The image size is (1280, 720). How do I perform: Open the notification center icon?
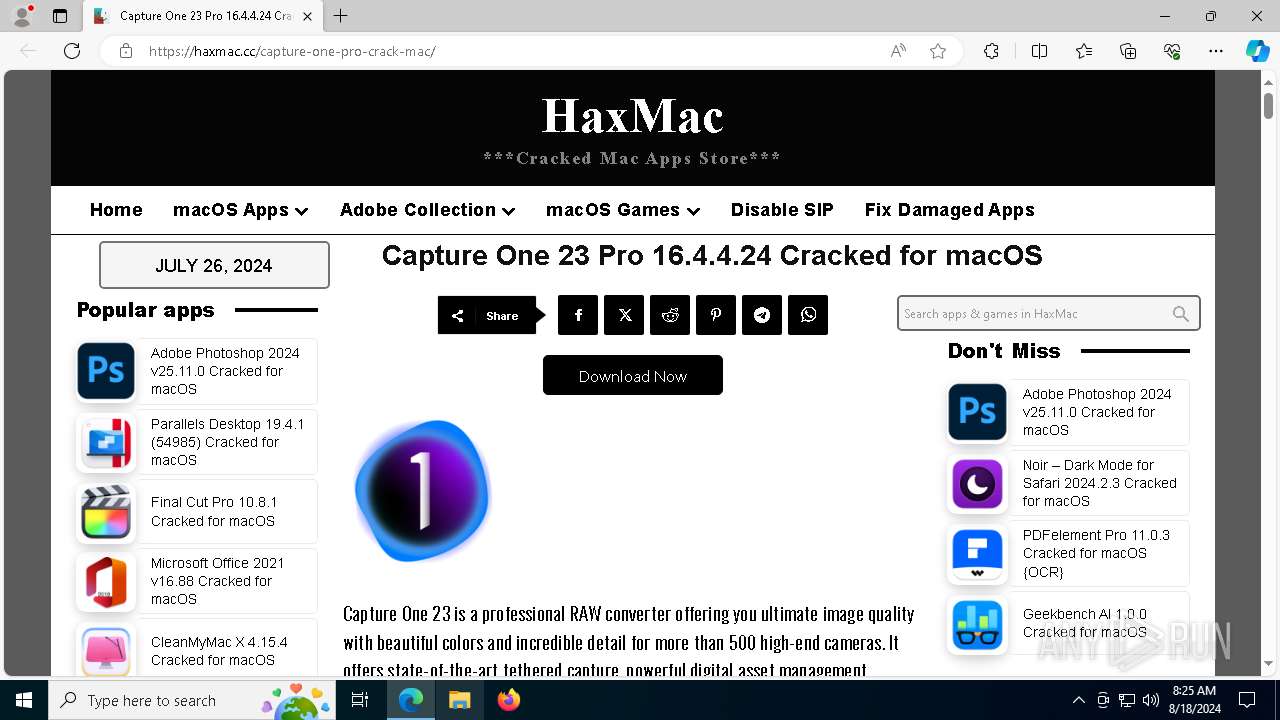(x=1247, y=700)
